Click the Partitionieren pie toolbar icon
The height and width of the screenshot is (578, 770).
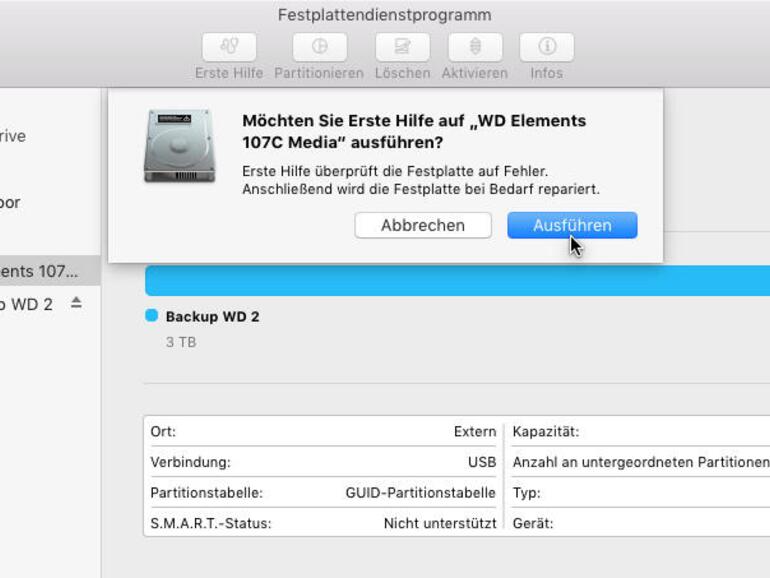(320, 47)
